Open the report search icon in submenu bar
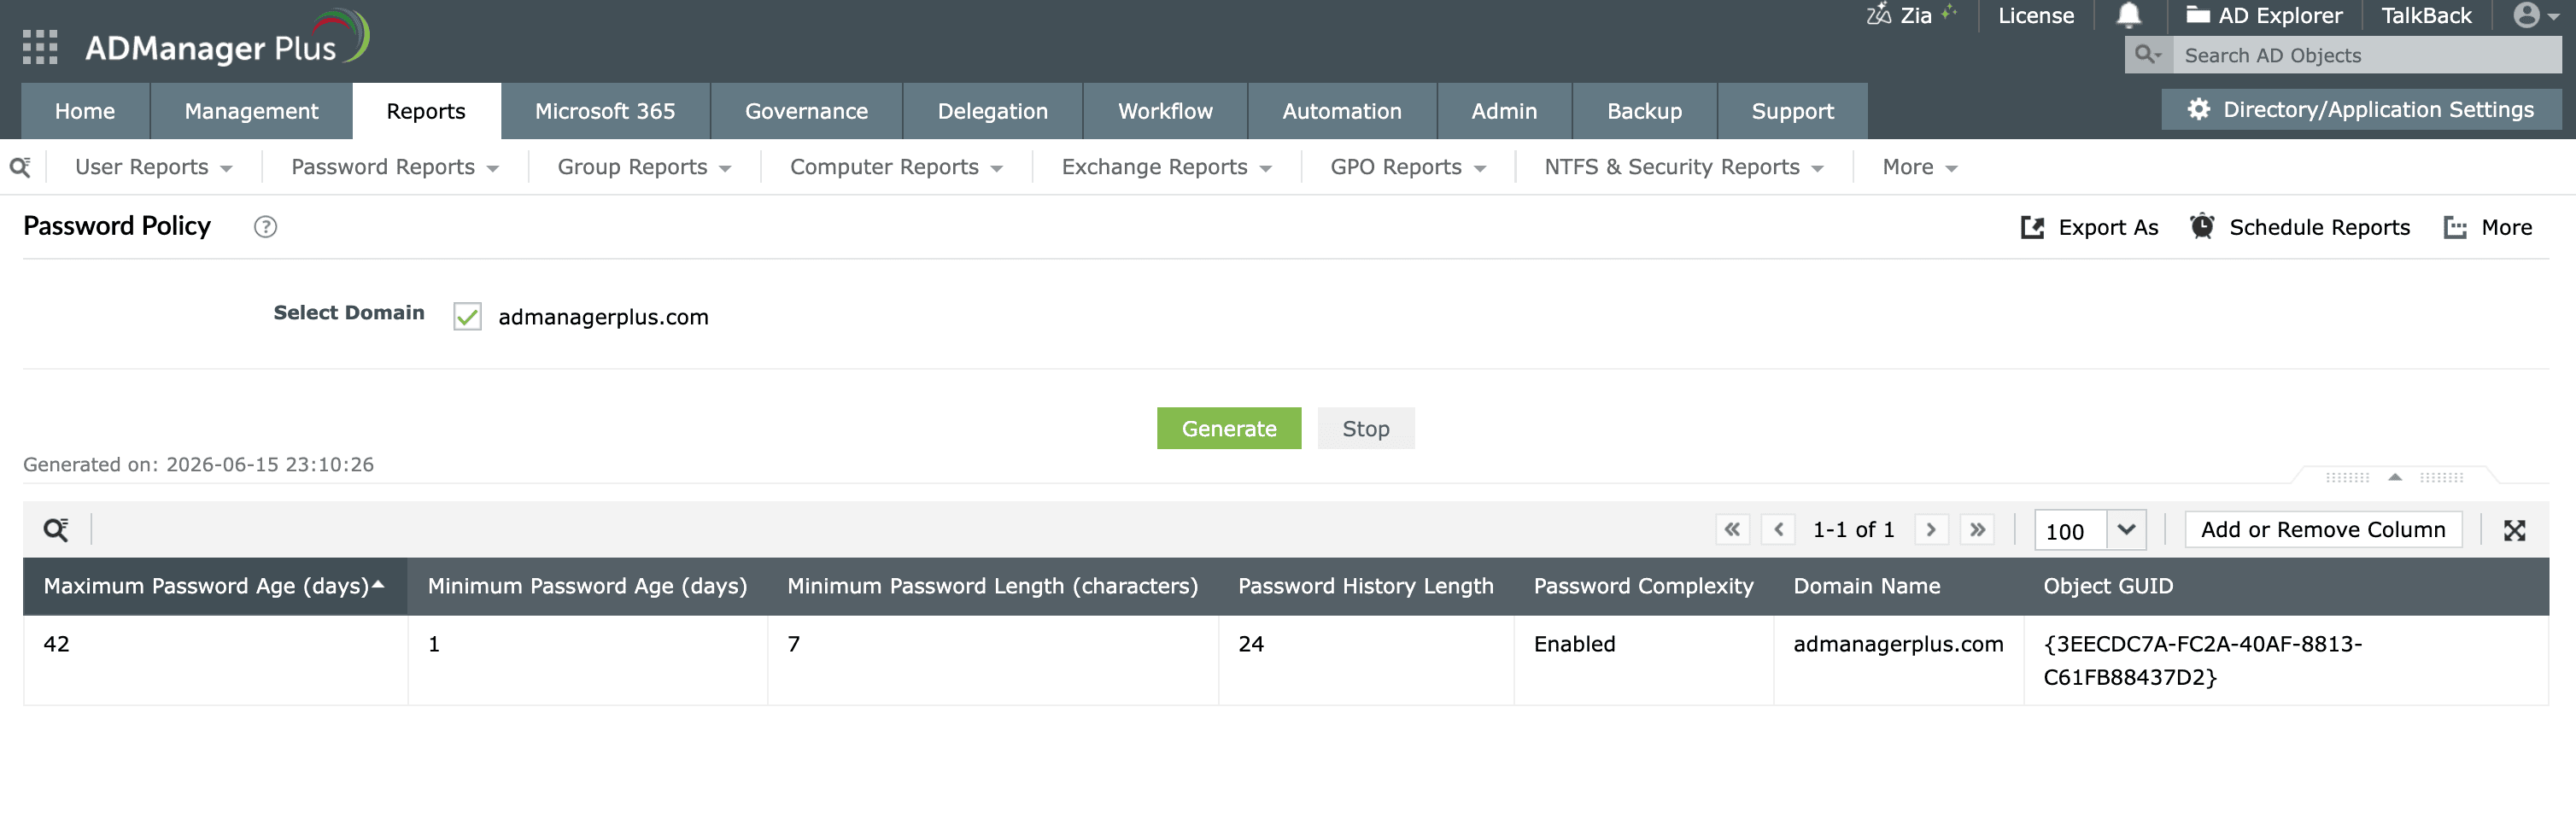Image resolution: width=2576 pixels, height=818 pixels. click(20, 166)
